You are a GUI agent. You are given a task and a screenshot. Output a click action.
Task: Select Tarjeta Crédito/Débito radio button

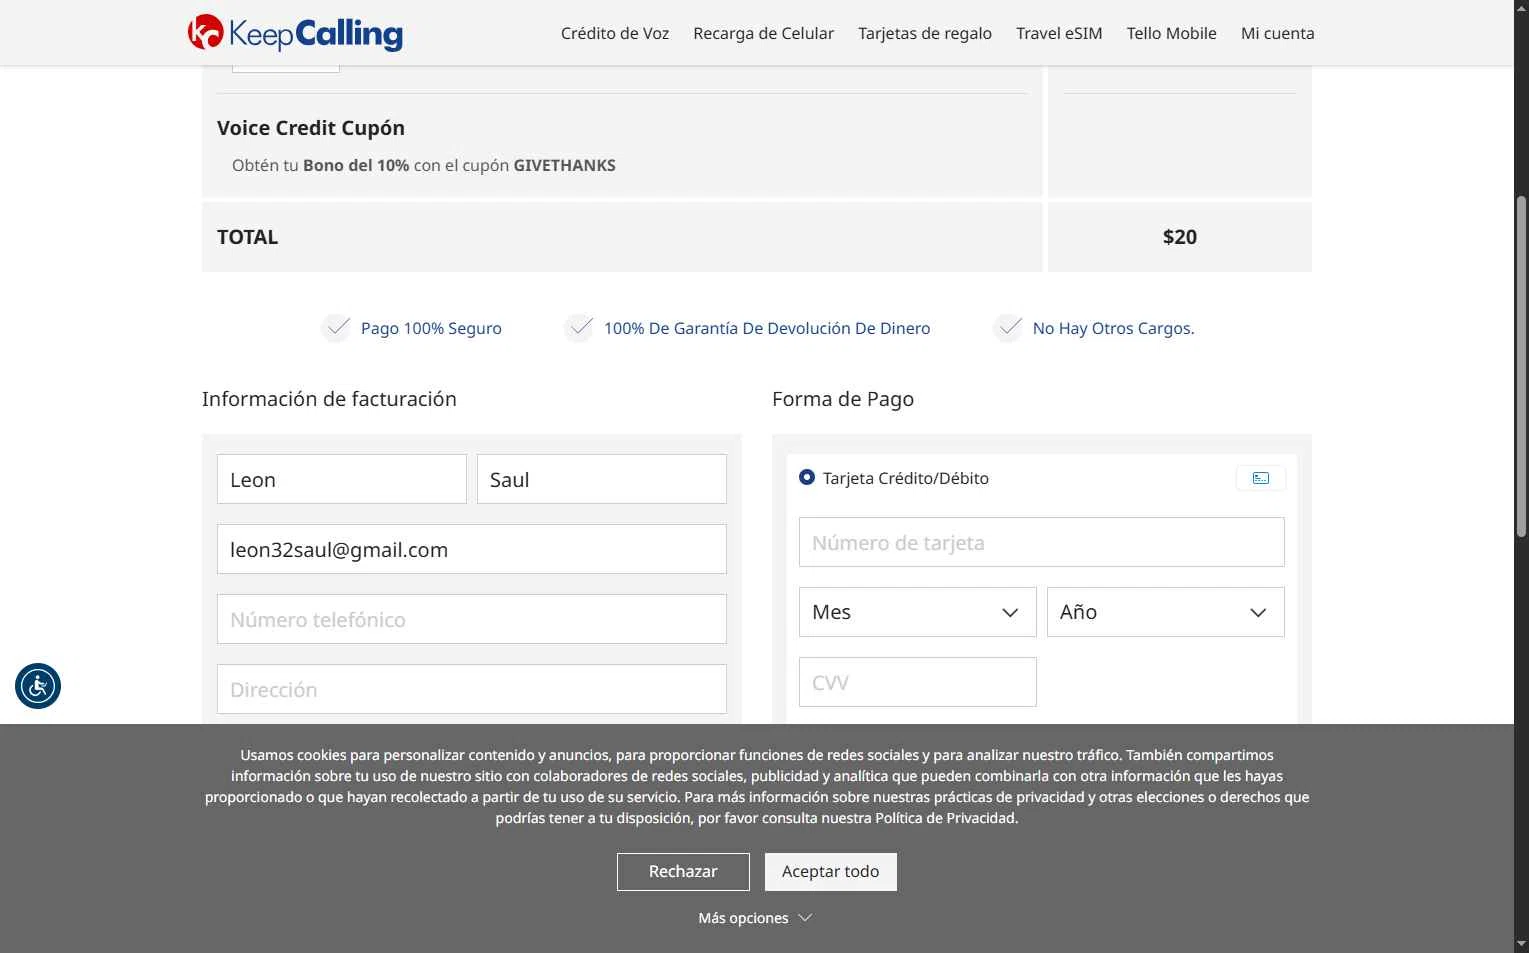807,478
